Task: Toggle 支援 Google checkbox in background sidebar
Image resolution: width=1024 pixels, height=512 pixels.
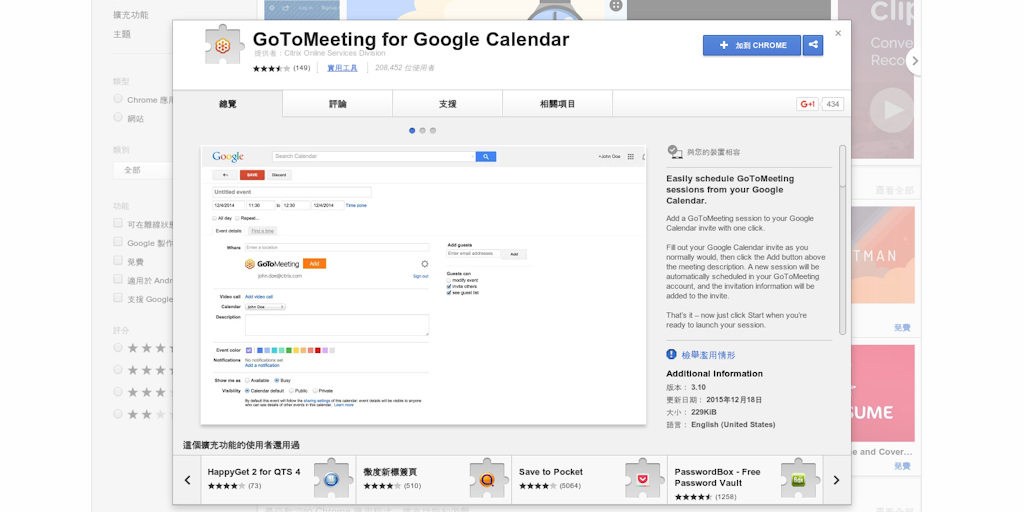Action: [x=118, y=297]
